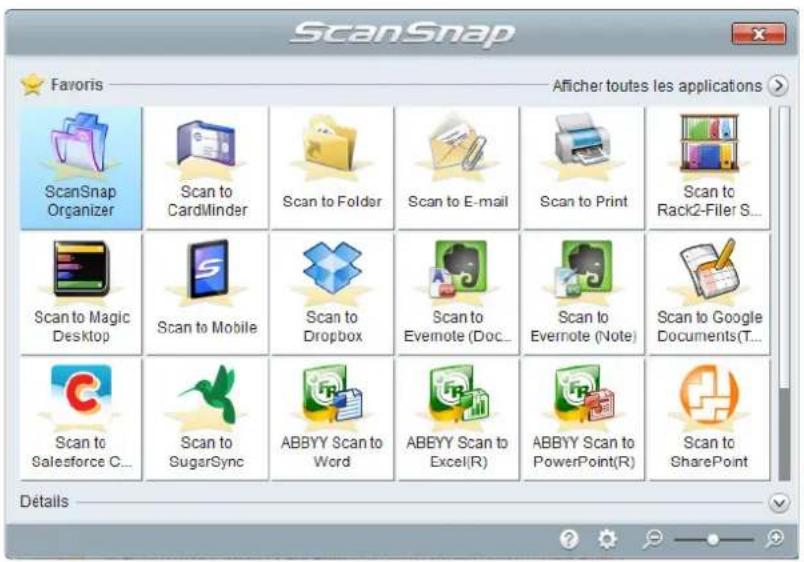Select Scan to Evernote (Note)
Screen dimensions: 804x562
pos(584,293)
